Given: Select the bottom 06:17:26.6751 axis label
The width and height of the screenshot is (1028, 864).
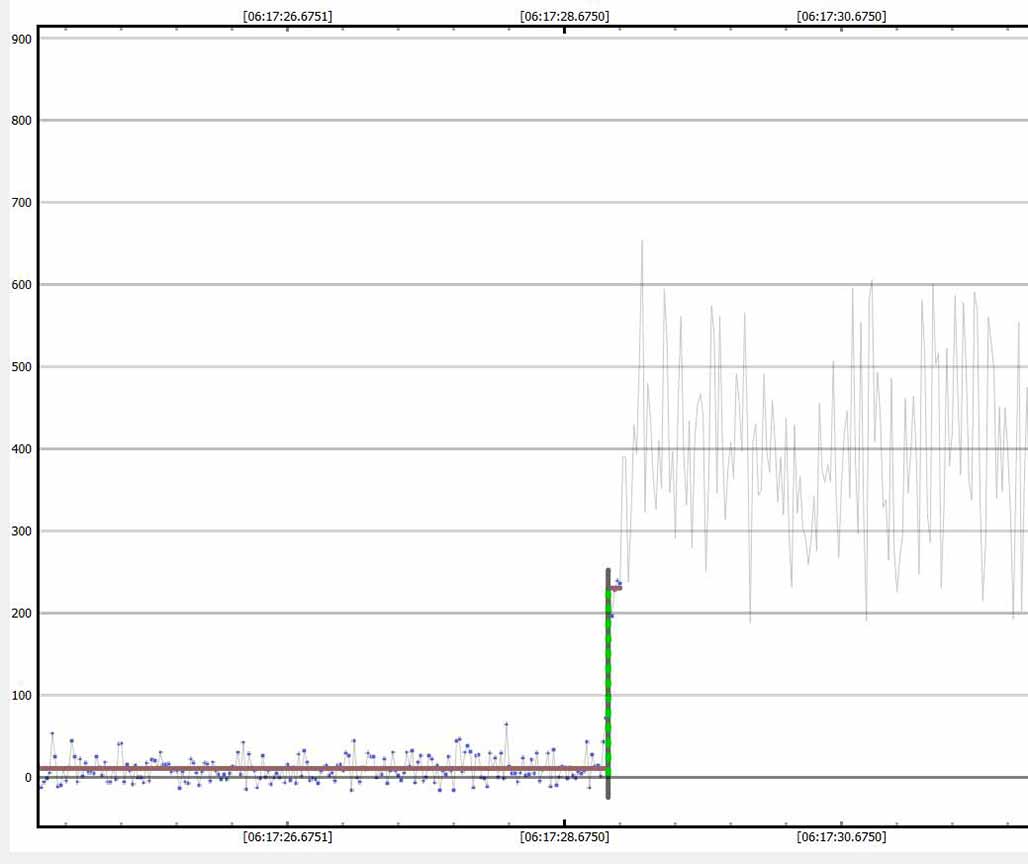Looking at the screenshot, I should tap(288, 837).
